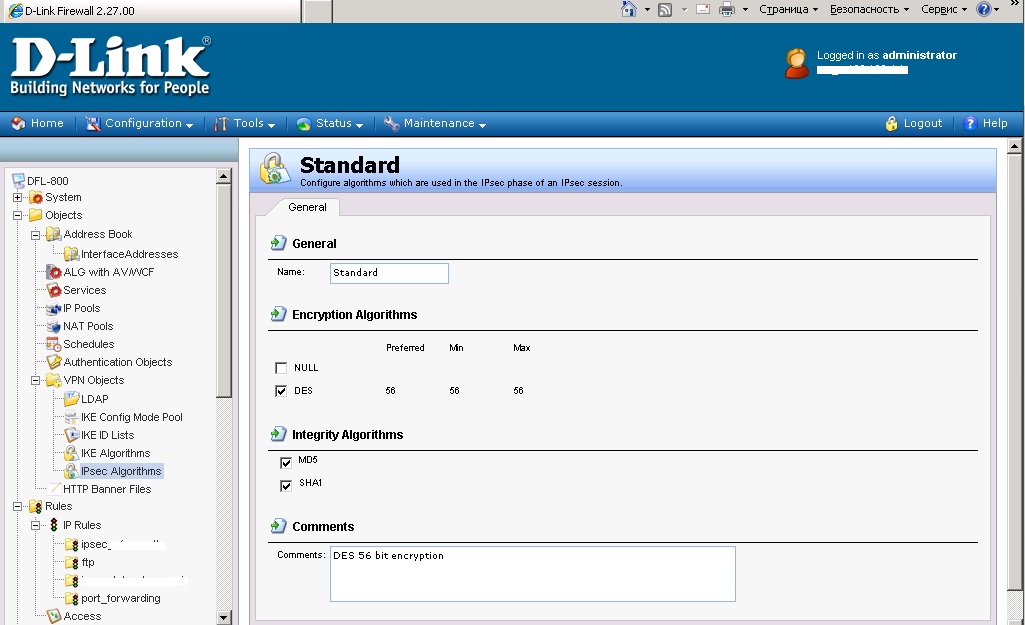Screen dimensions: 1025x625
Task: Open the Страница browser menu
Action: tap(788, 9)
